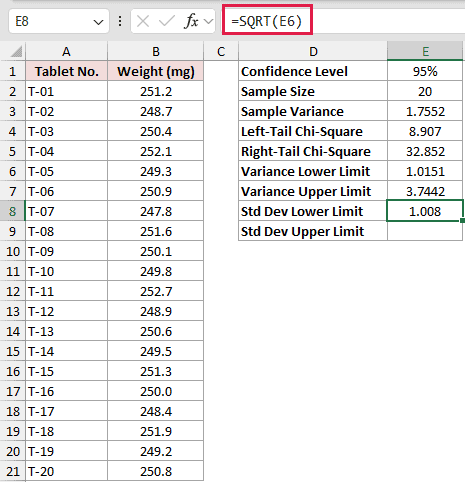Select column C header
The image size is (465, 482).
click(x=221, y=52)
